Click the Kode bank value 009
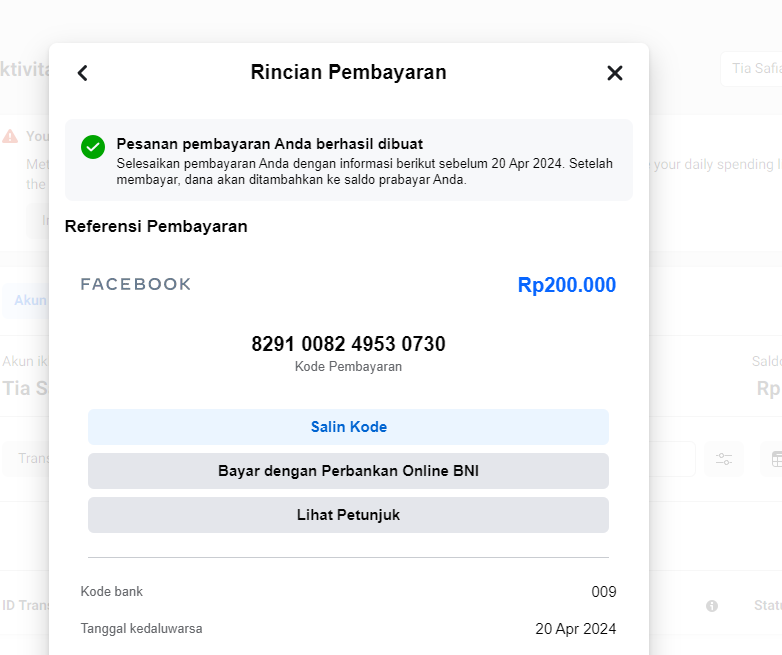 point(603,592)
